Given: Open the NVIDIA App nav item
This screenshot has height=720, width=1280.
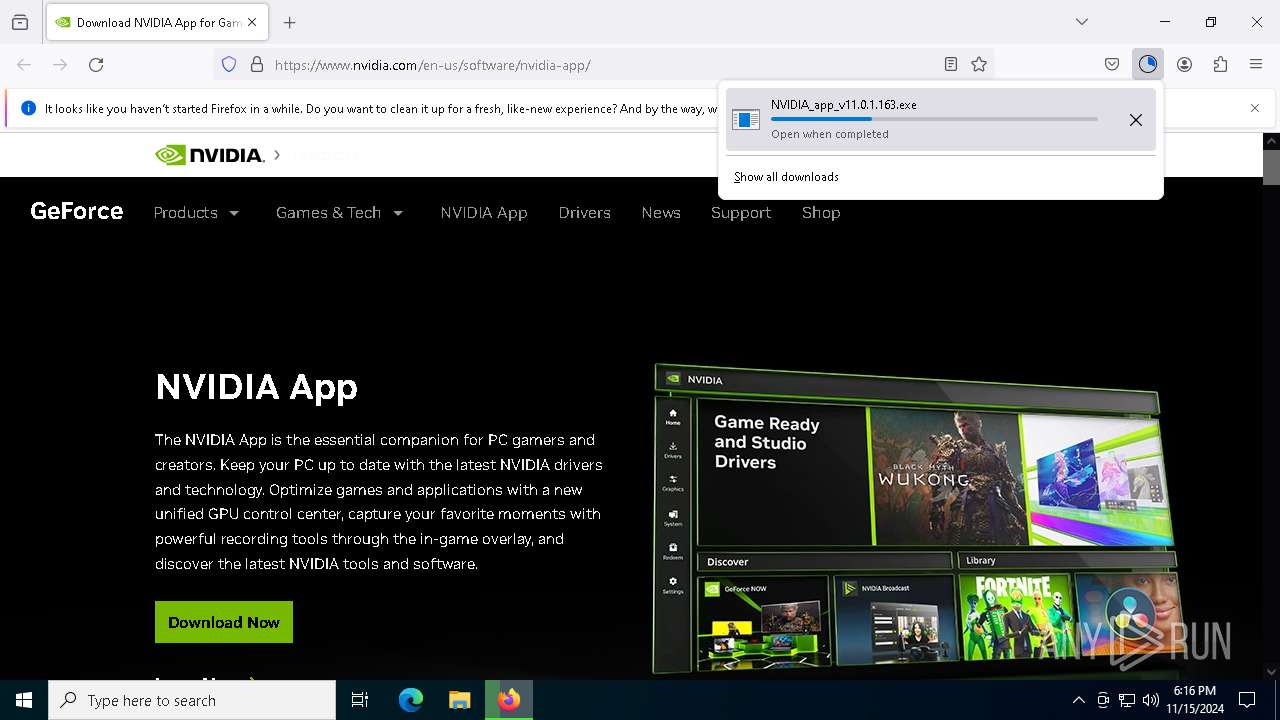Looking at the screenshot, I should [484, 213].
